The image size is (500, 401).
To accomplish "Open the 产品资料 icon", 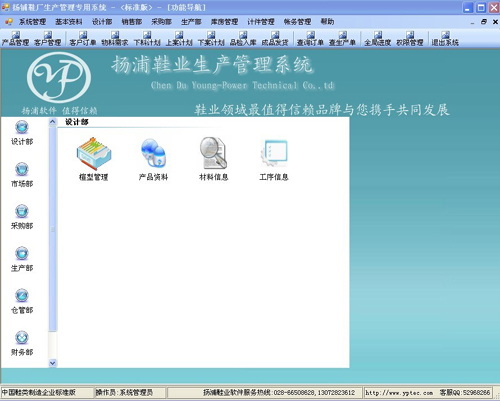I will (x=153, y=153).
